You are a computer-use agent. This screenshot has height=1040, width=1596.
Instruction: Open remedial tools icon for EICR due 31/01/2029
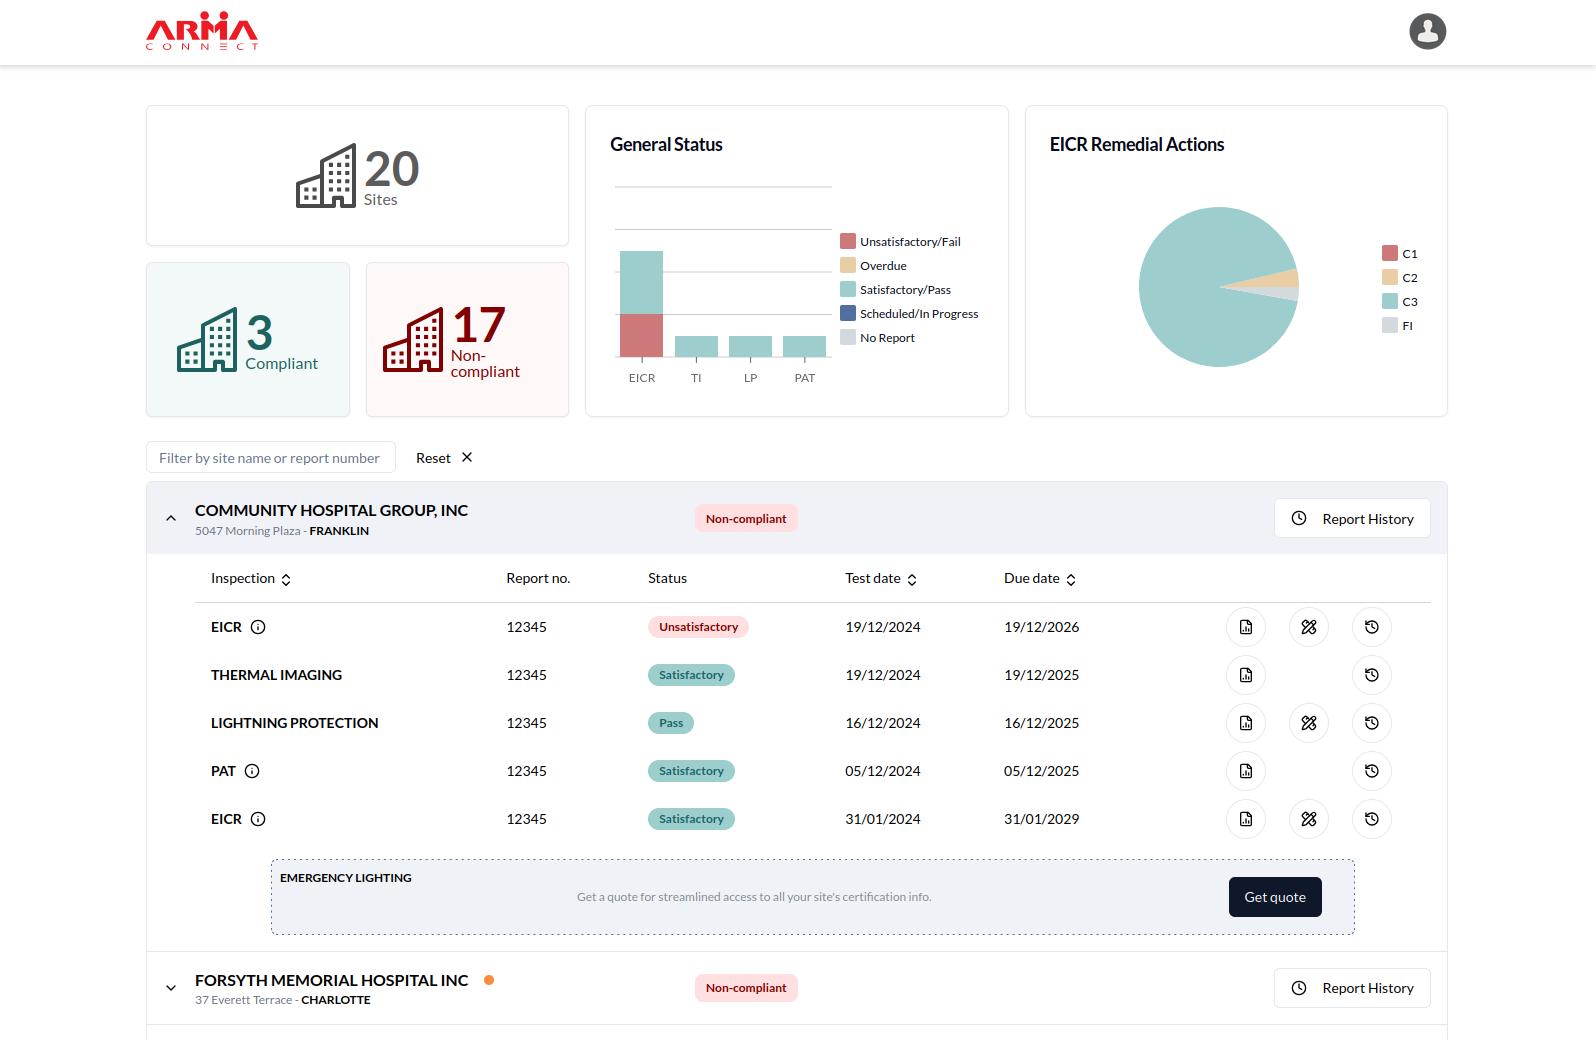coord(1309,819)
